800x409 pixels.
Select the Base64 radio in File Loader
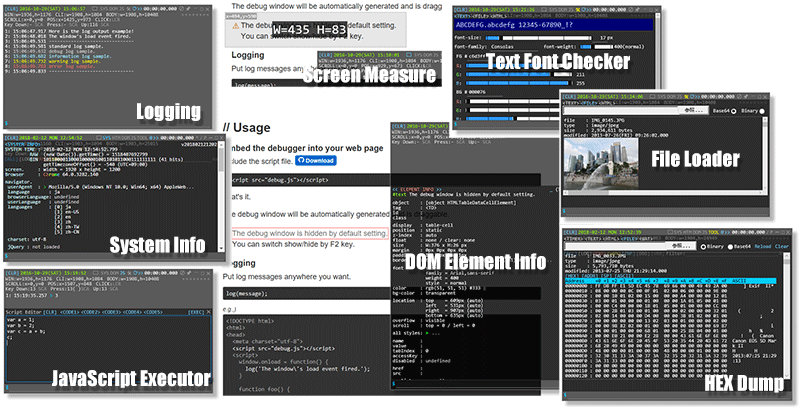point(734,111)
